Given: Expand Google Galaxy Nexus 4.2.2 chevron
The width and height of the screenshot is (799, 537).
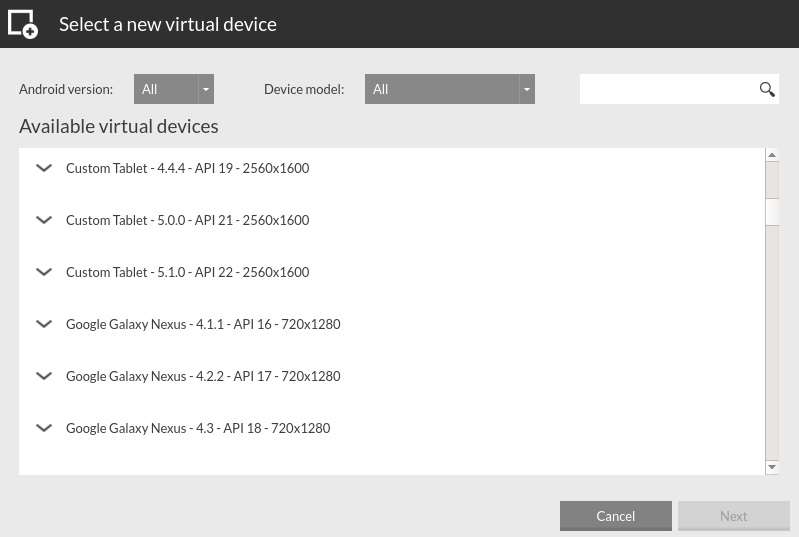Looking at the screenshot, I should (44, 376).
